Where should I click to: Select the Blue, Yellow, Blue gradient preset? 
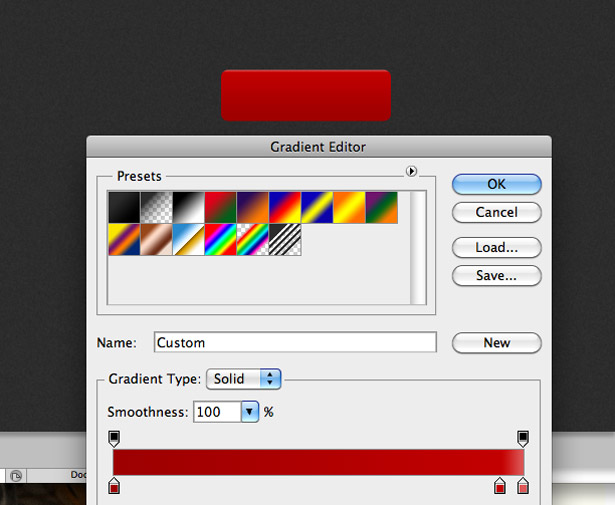(317, 207)
